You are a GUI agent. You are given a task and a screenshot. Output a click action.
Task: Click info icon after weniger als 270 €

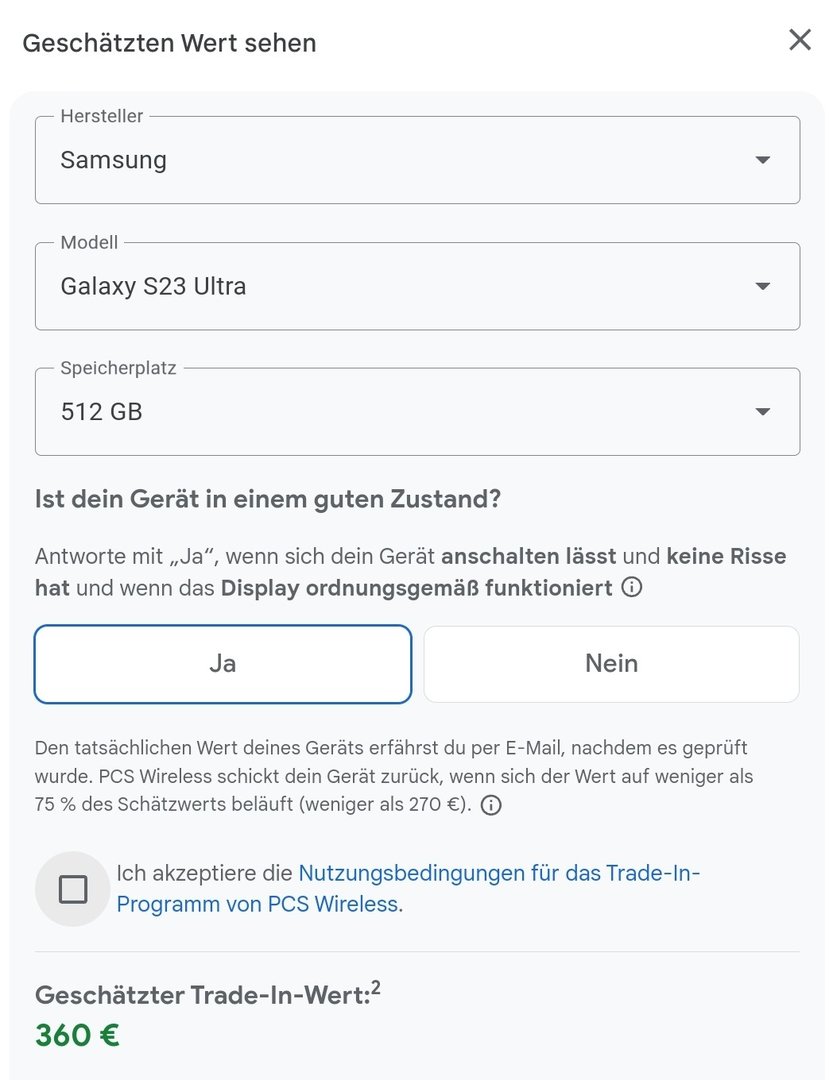click(x=491, y=805)
